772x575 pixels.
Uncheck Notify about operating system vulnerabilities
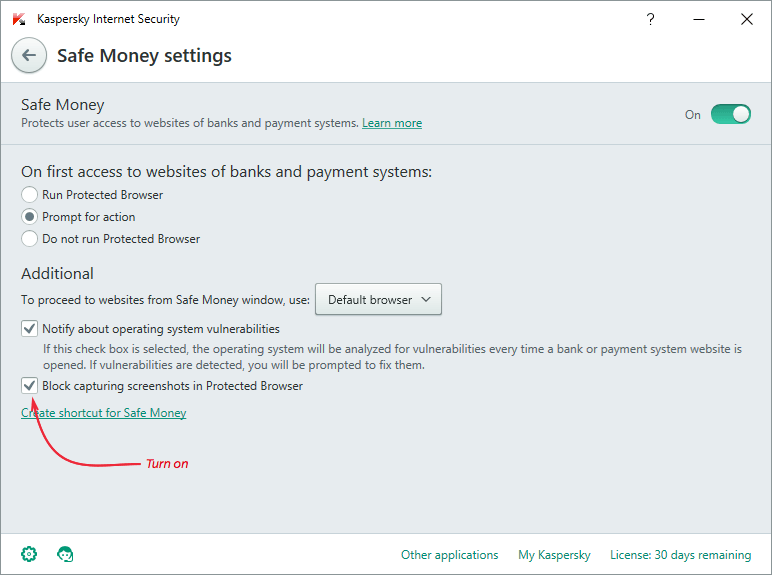[30, 328]
